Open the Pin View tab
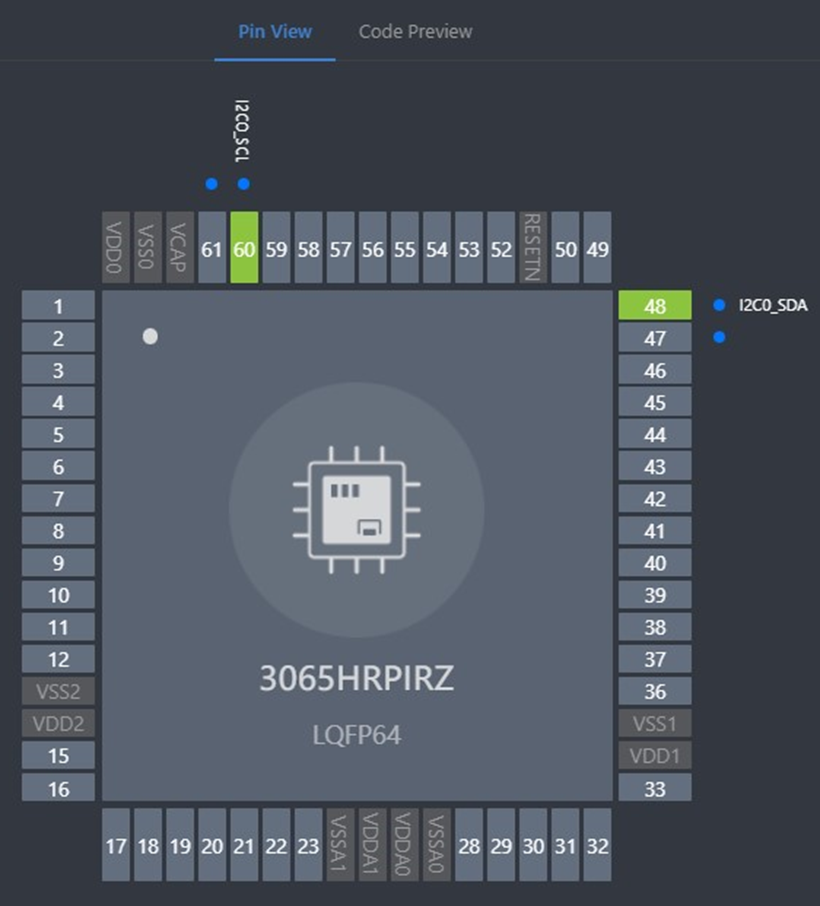820x906 pixels. point(275,32)
